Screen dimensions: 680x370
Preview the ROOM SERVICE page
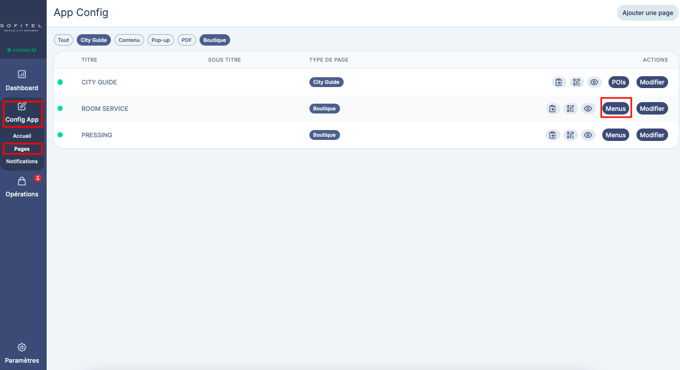point(588,108)
